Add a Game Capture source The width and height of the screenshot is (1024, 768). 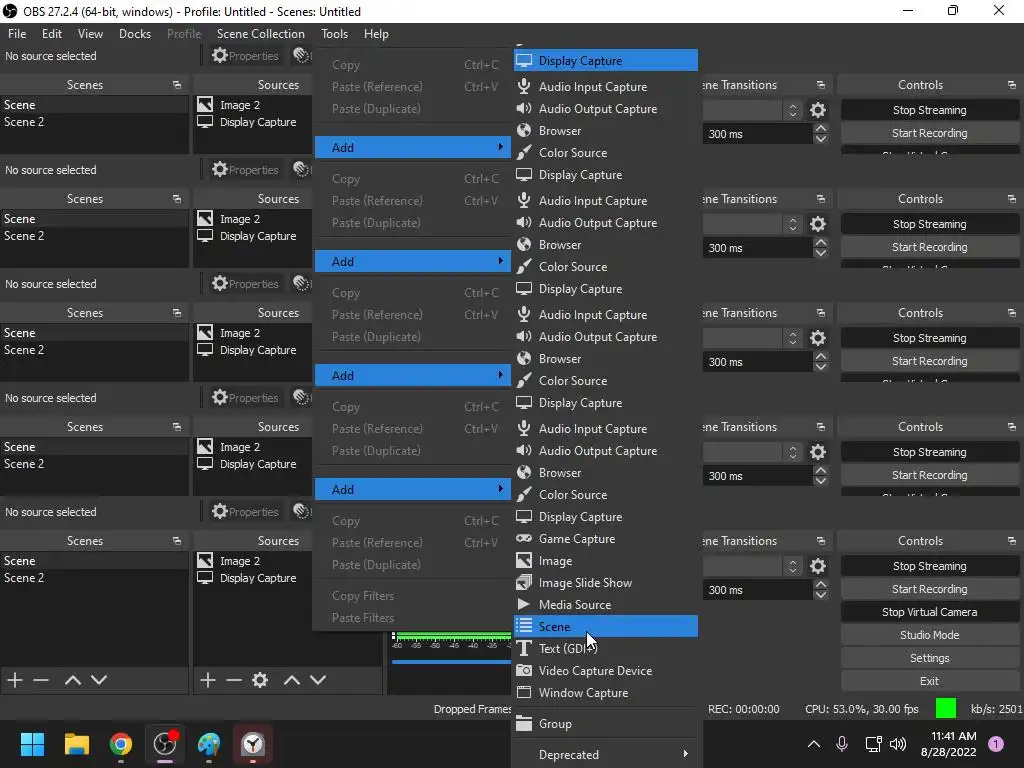(605, 539)
